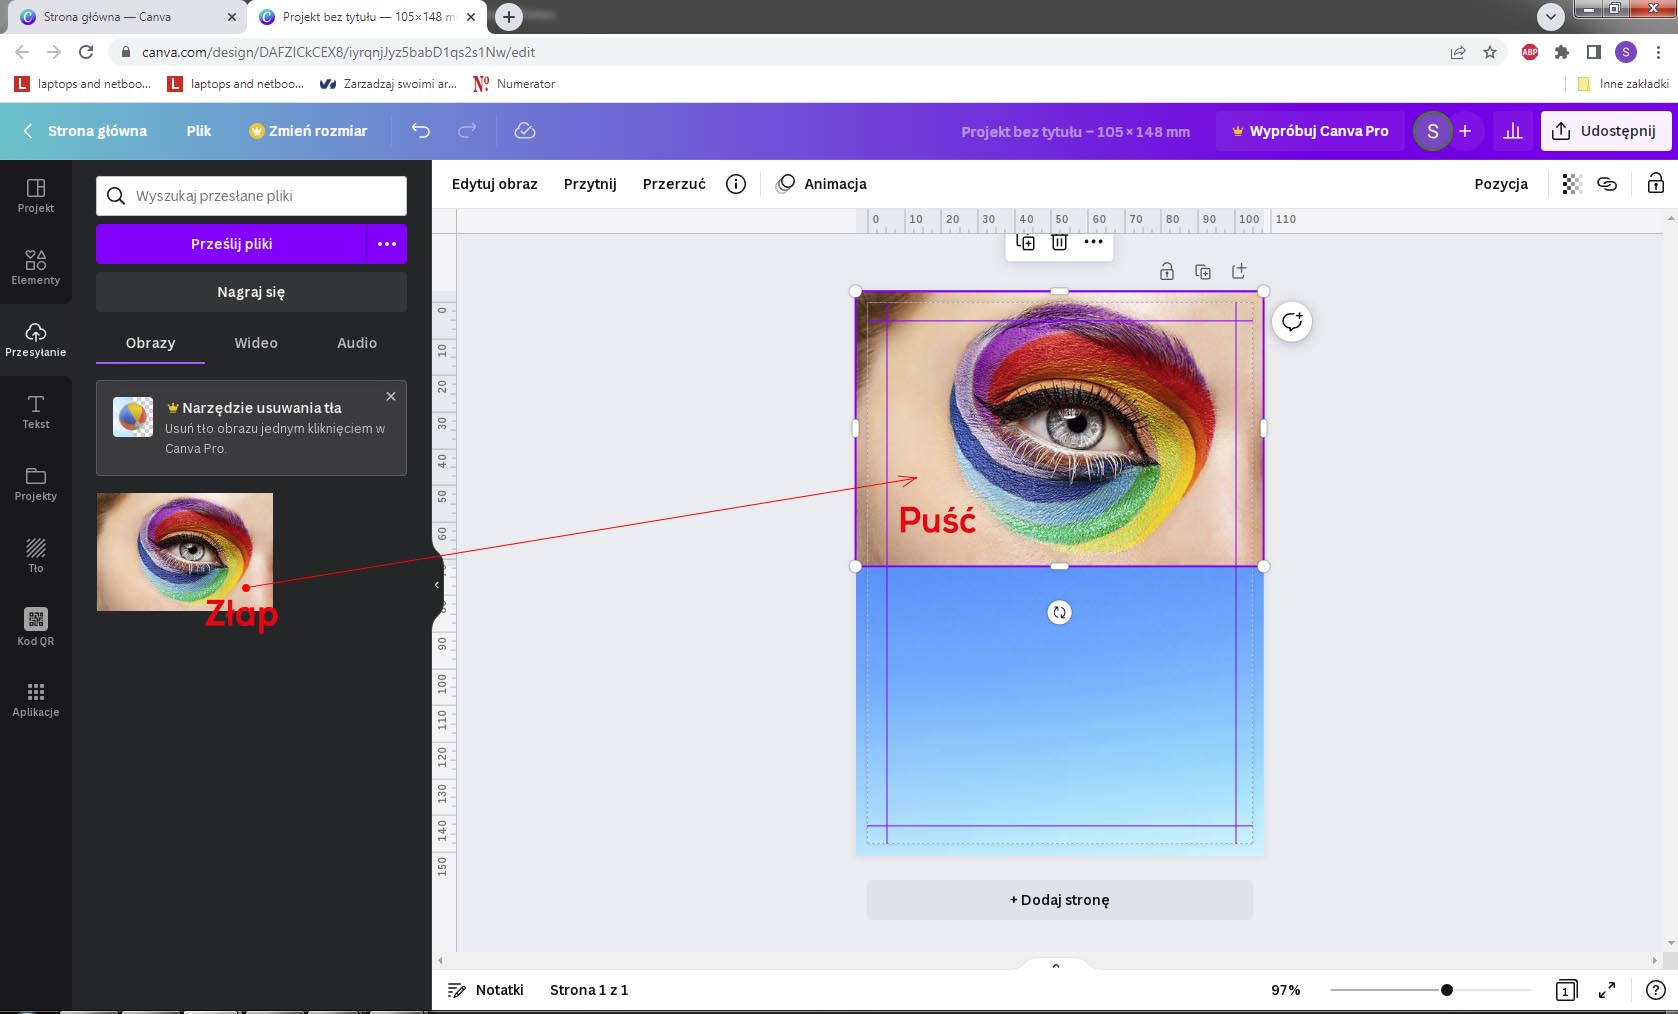1678x1014 pixels.
Task: Open the Przerzuć flip menu
Action: [x=674, y=184]
